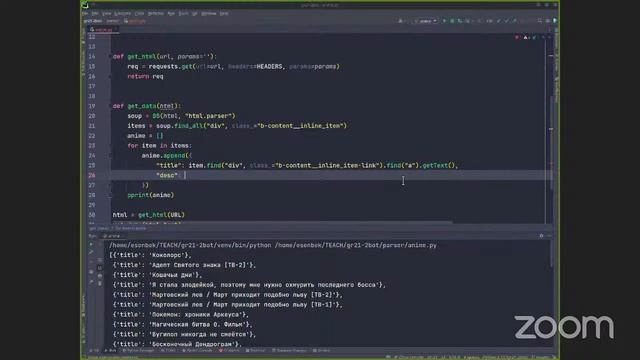
Task: Click the Debug bug icon
Action: click(452, 21)
